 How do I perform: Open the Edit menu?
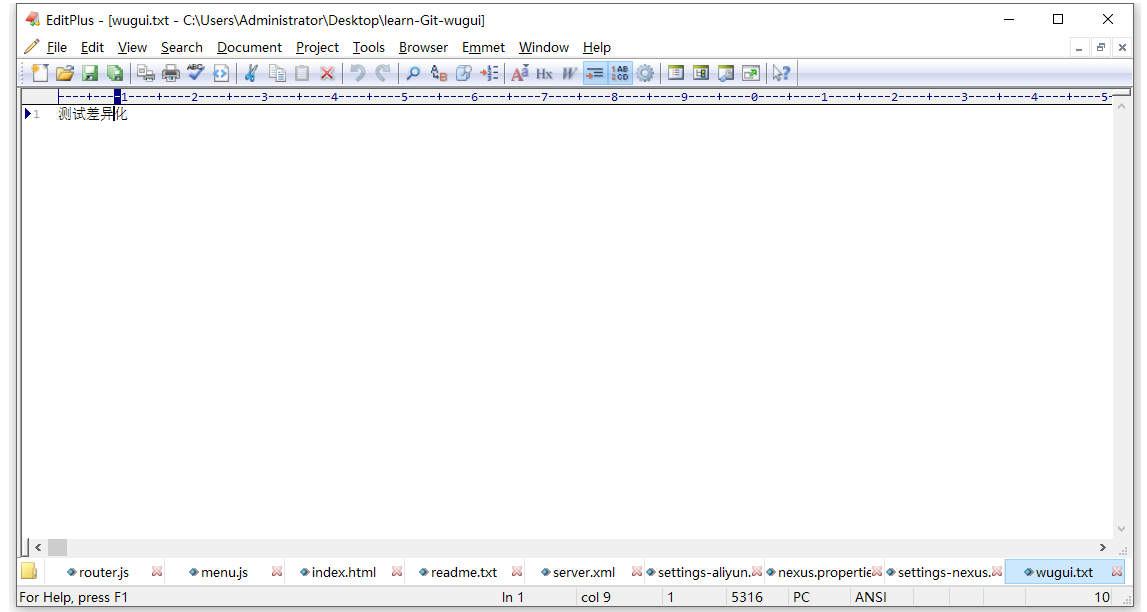tap(92, 48)
